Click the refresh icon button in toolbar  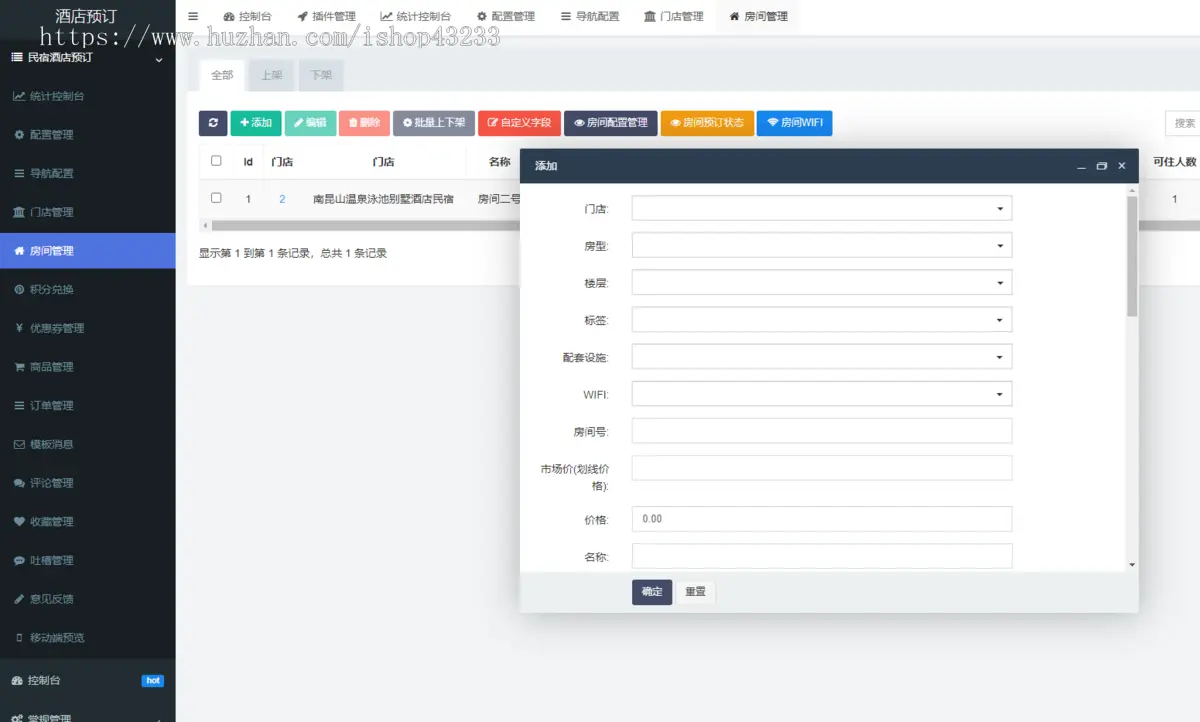[x=213, y=123]
